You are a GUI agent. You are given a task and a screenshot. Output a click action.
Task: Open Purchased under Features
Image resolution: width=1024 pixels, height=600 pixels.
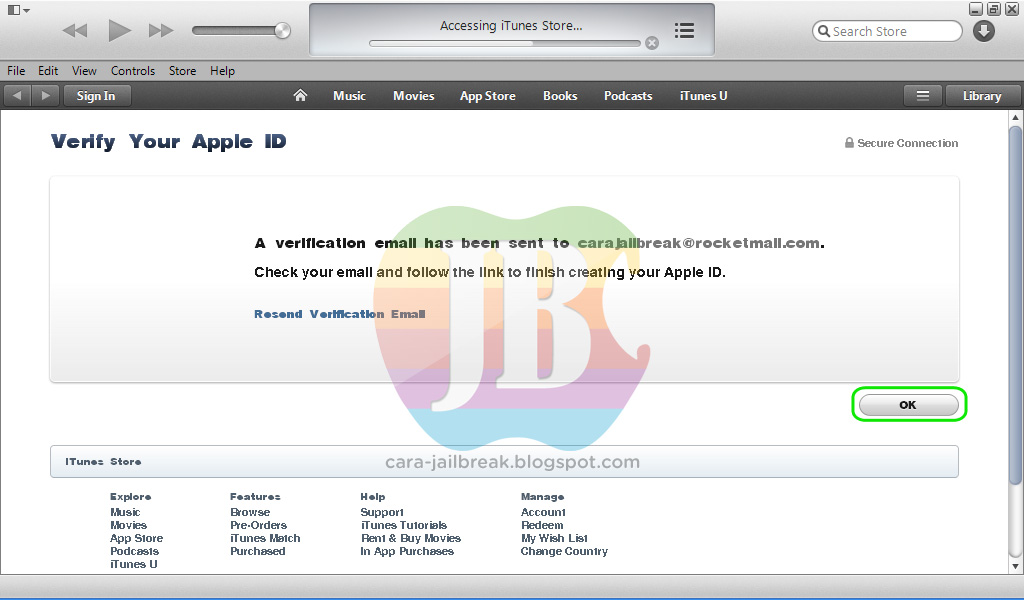point(258,551)
